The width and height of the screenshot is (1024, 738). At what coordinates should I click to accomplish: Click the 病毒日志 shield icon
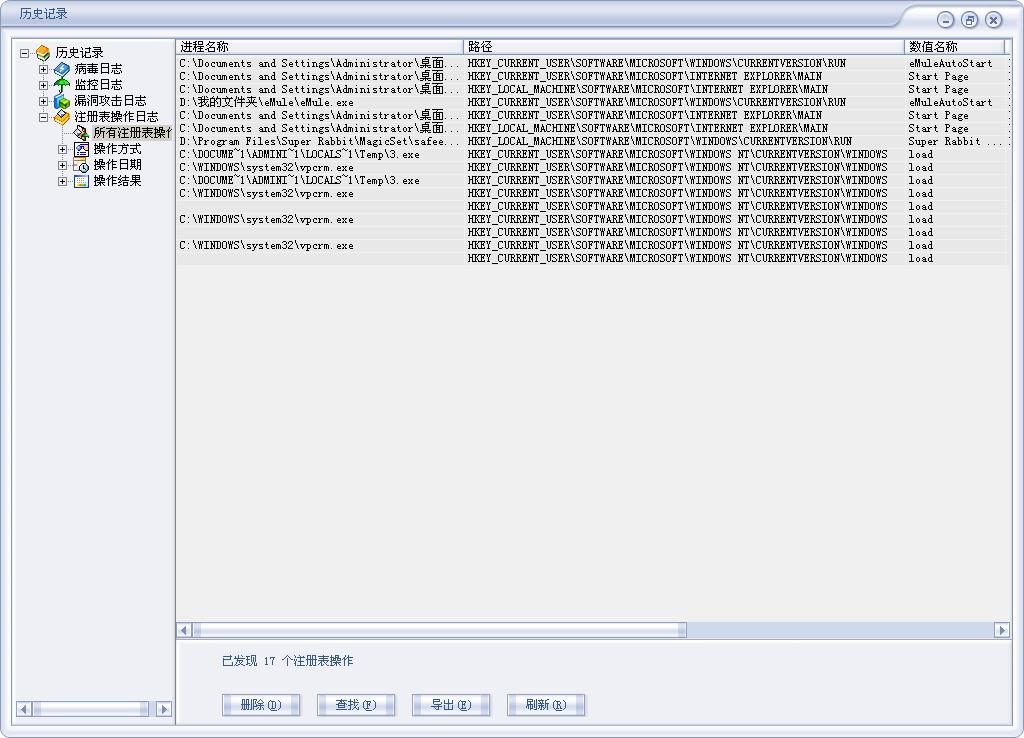point(62,69)
